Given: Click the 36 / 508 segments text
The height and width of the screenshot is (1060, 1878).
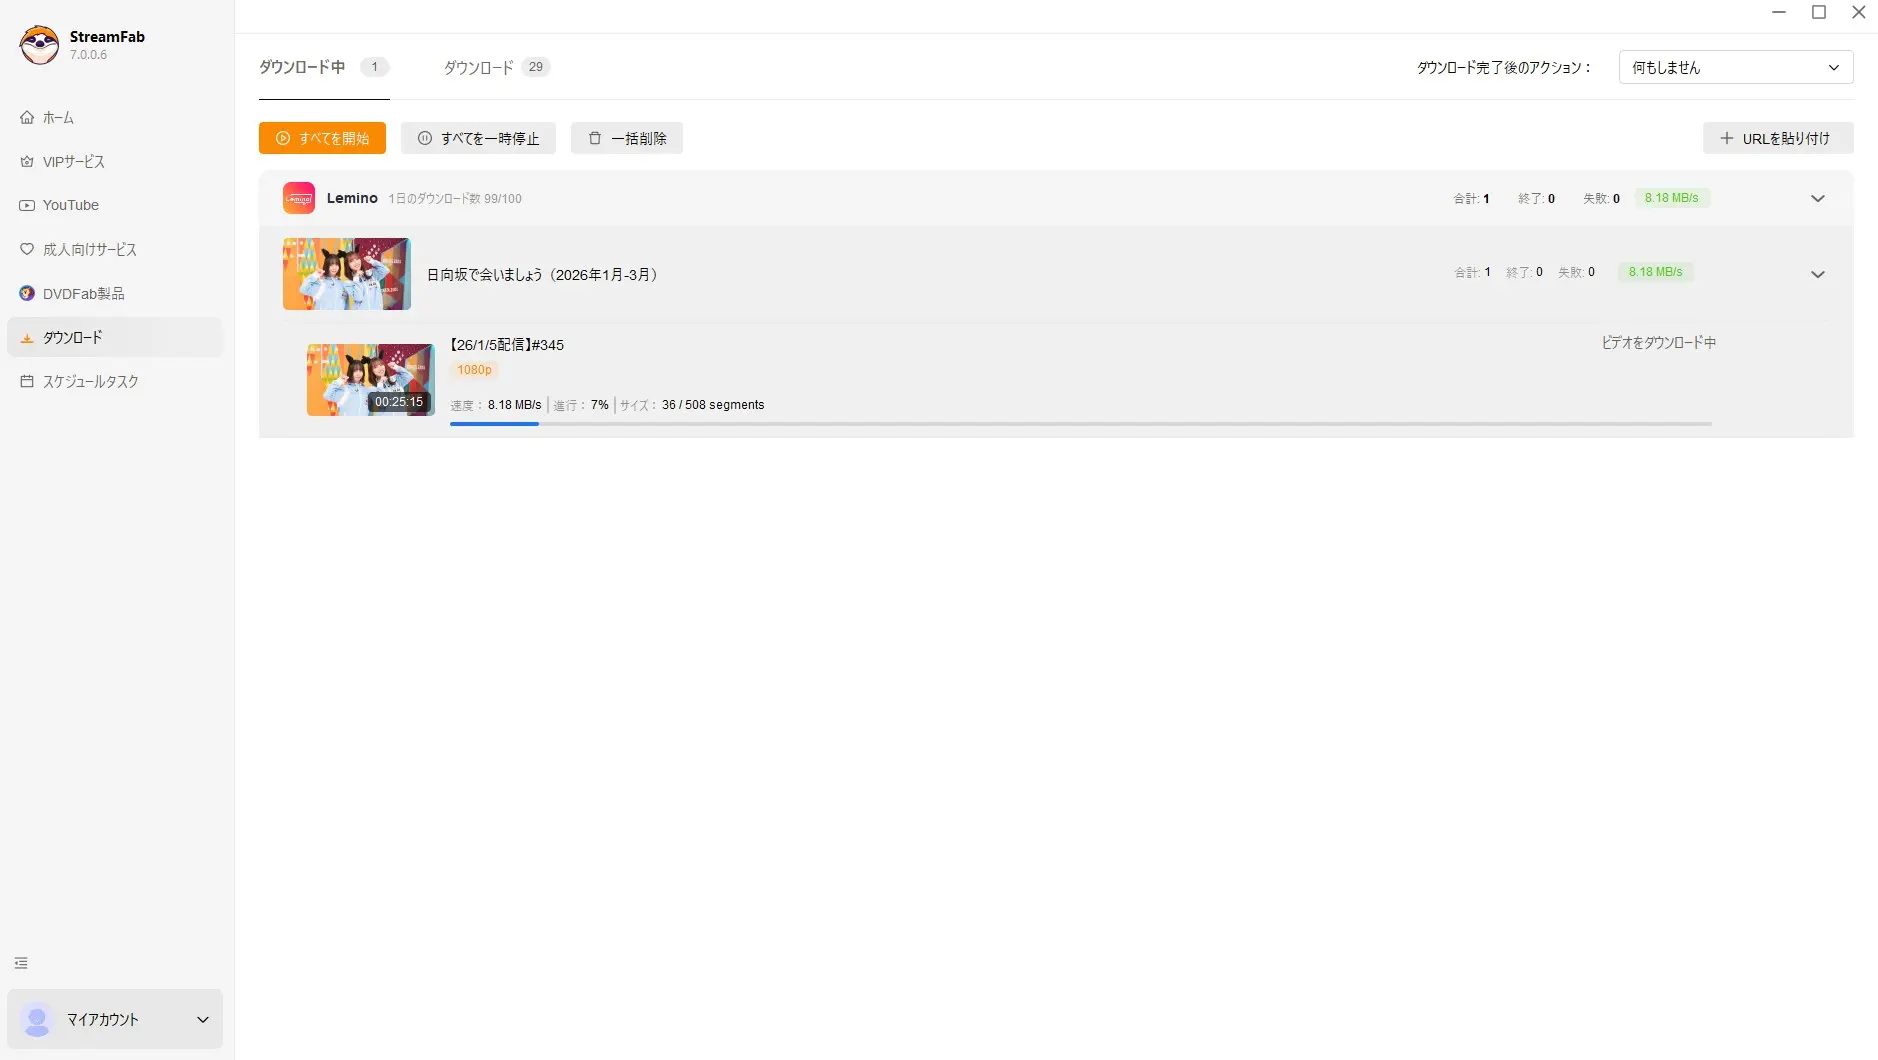Looking at the screenshot, I should tap(713, 405).
